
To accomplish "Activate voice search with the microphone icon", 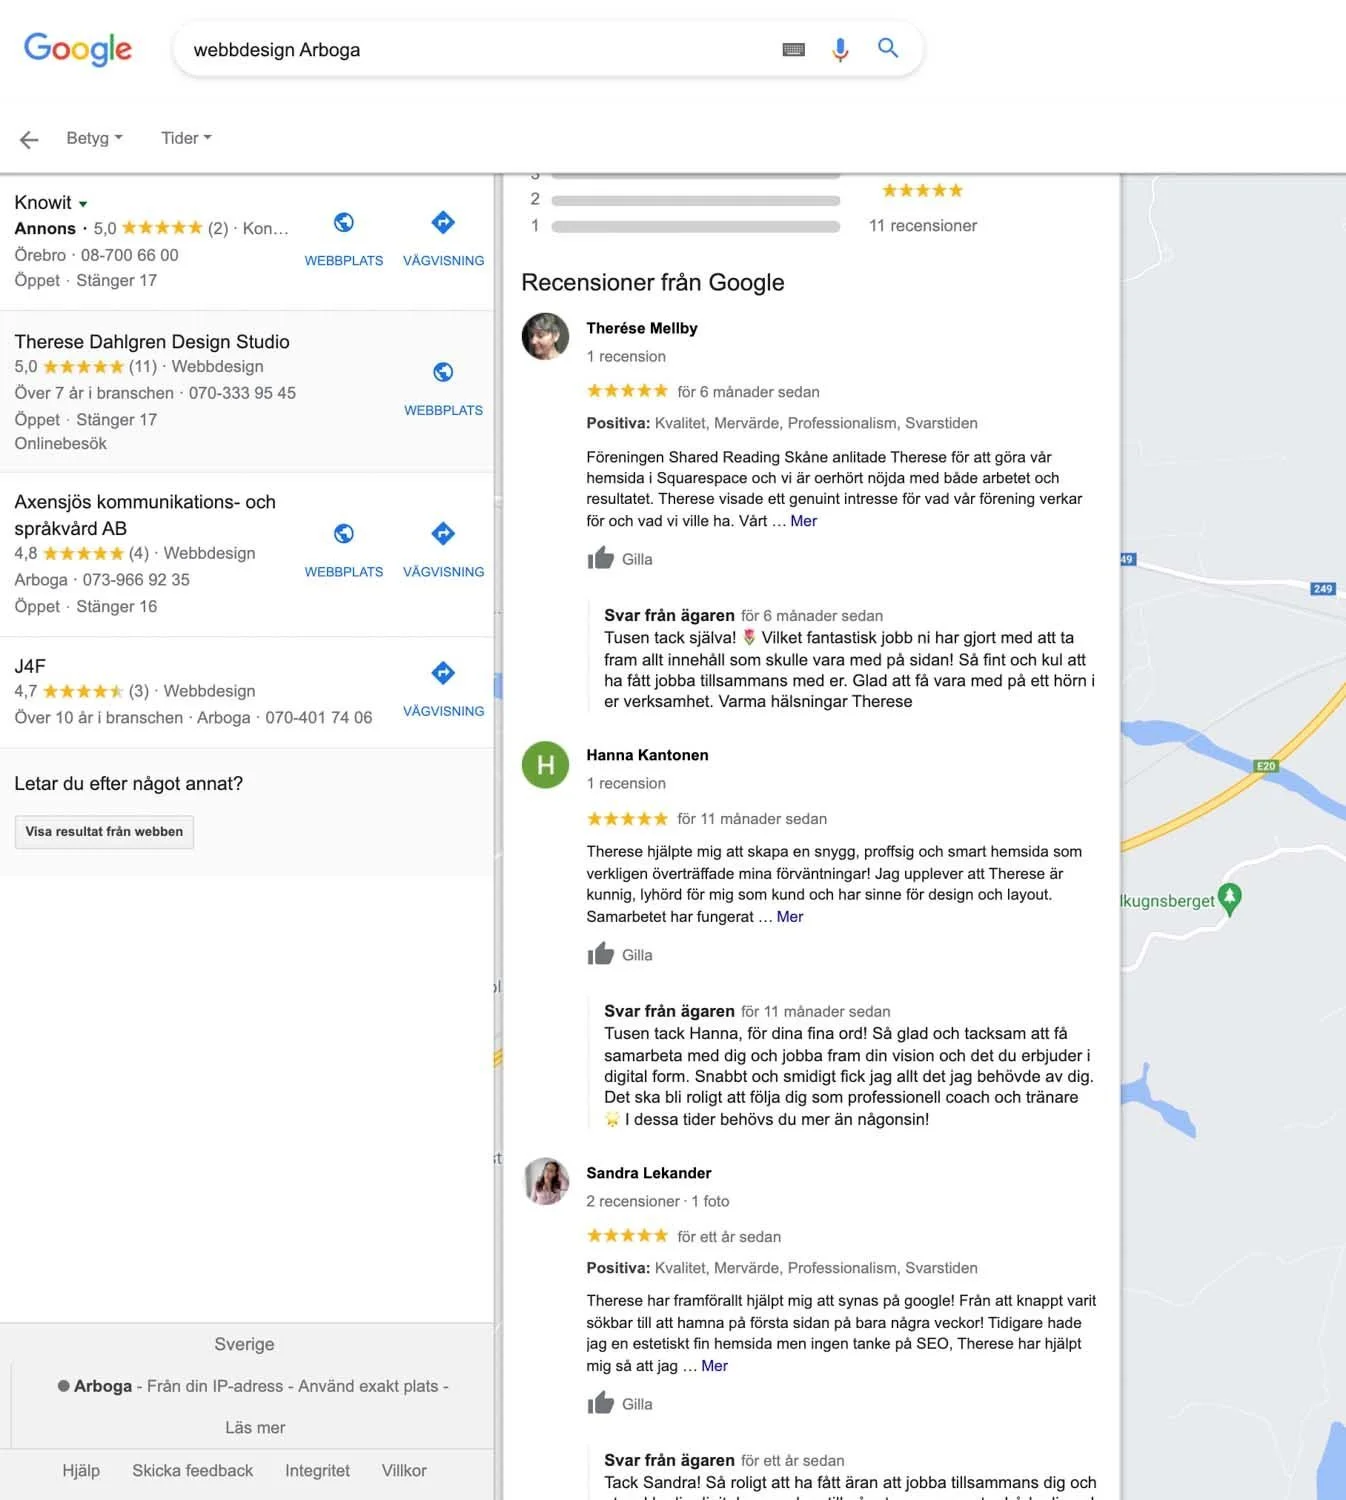I will (x=839, y=48).
